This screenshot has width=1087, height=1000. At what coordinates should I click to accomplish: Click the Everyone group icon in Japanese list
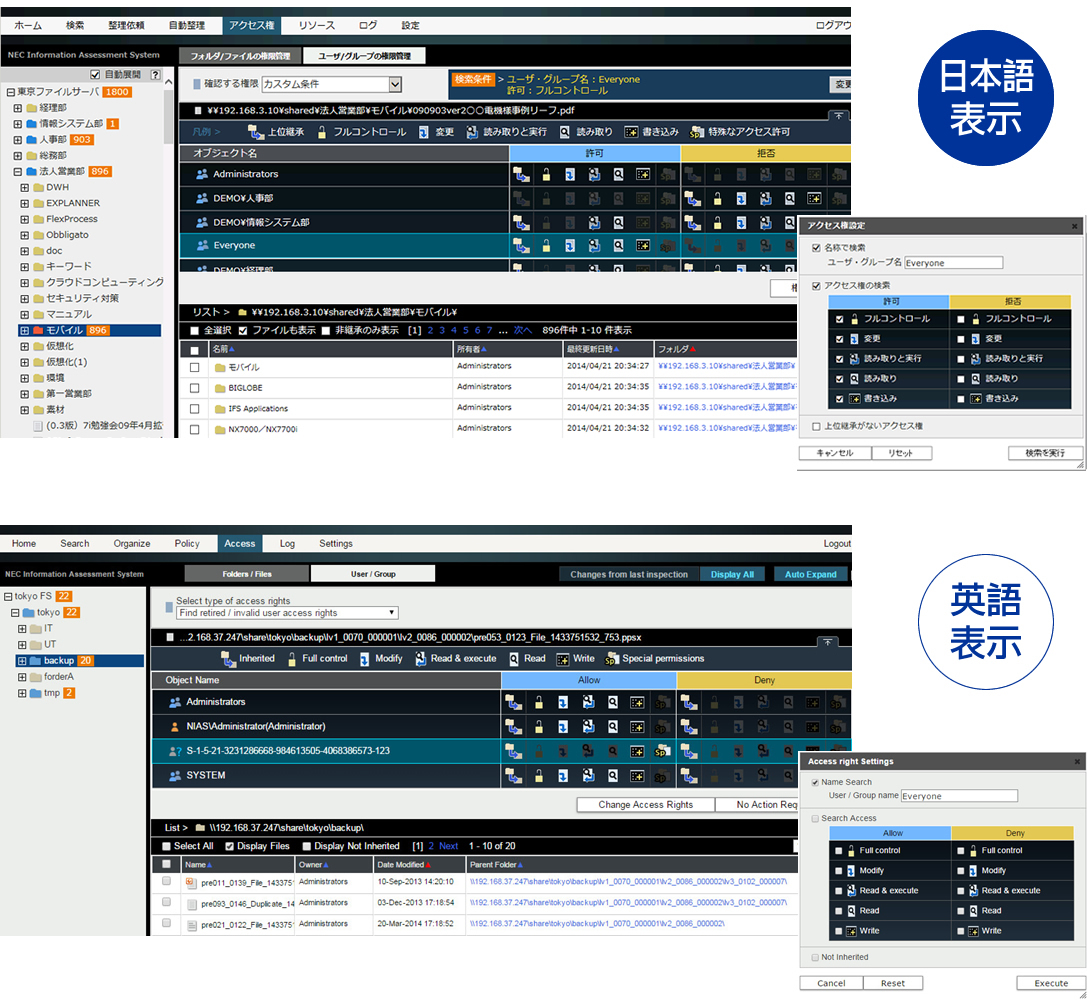pos(202,245)
